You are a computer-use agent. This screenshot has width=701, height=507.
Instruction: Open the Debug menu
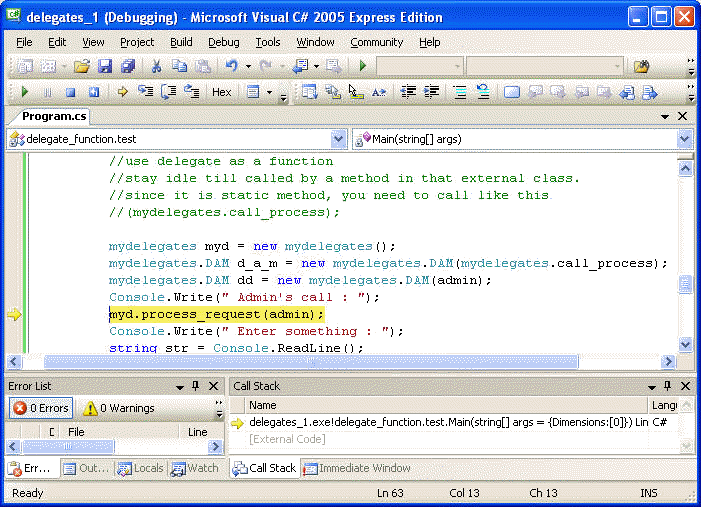(223, 42)
